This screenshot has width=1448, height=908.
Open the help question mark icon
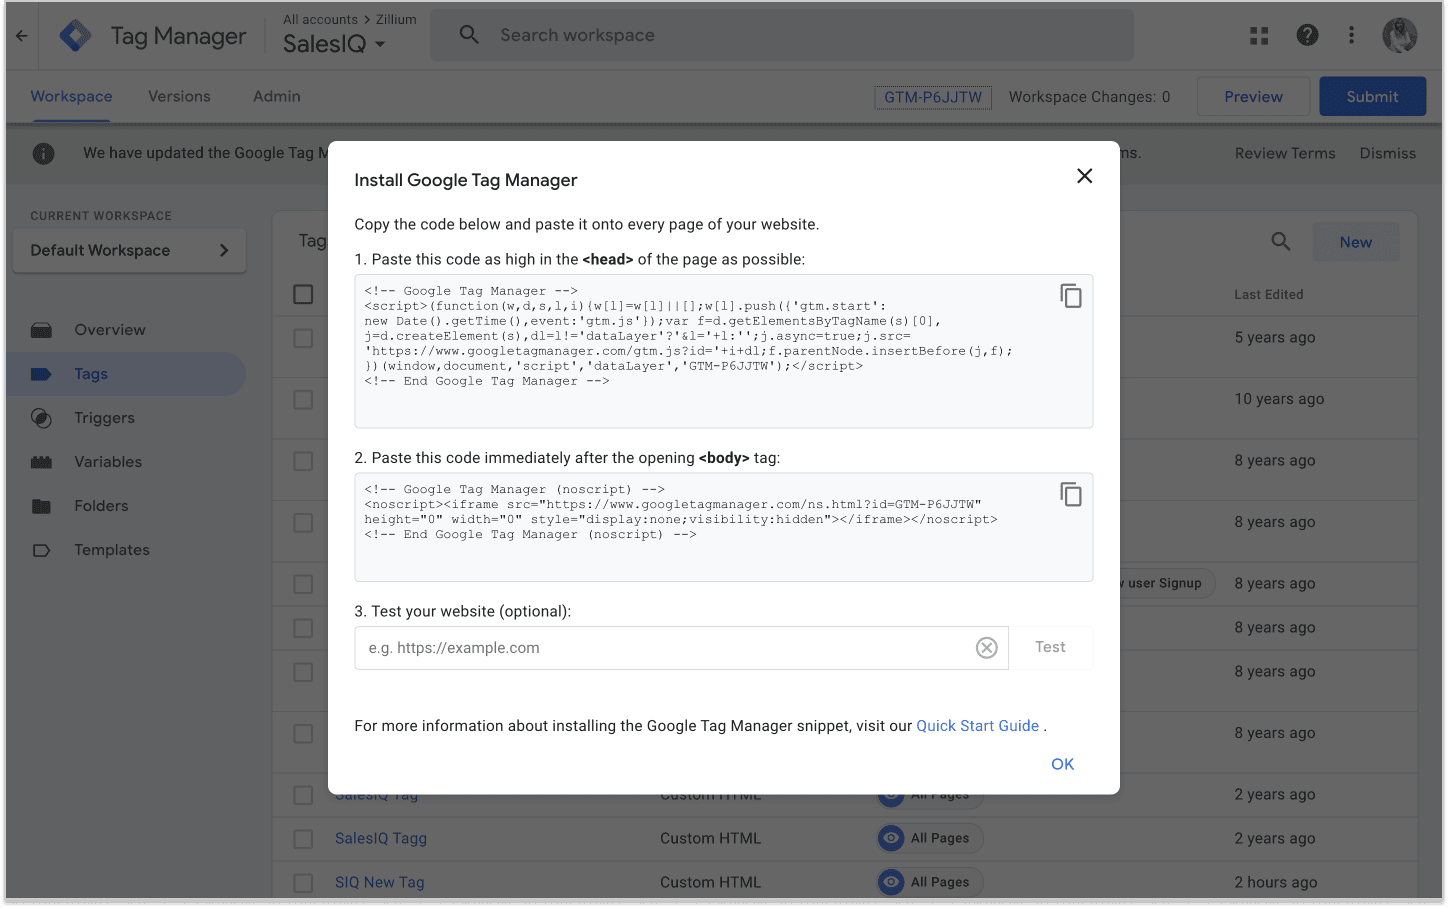pos(1307,36)
